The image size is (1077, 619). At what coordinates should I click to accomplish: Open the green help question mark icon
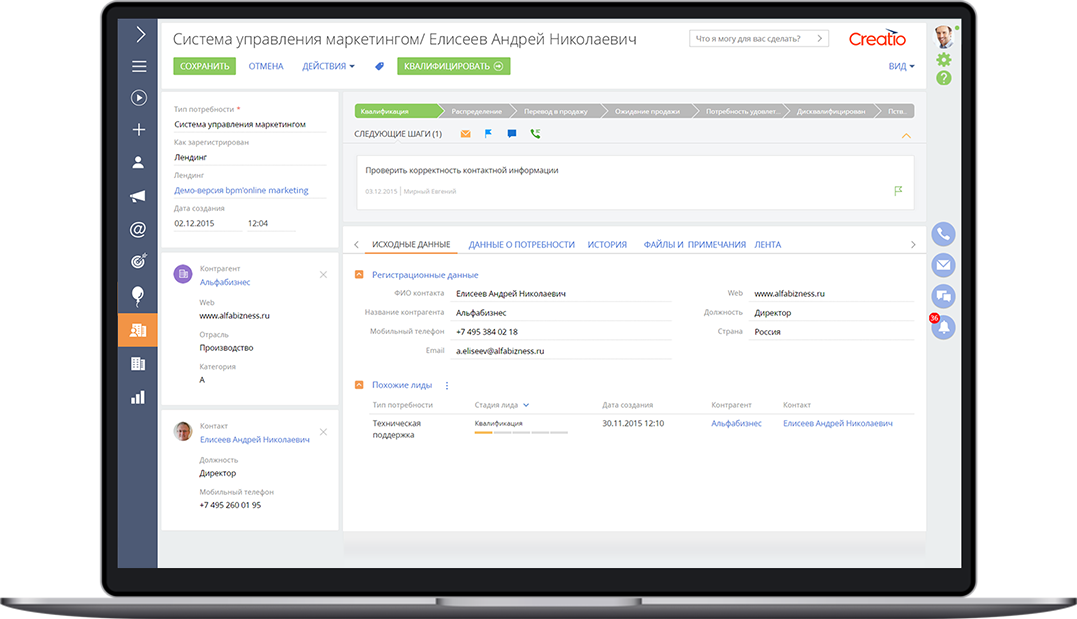(x=944, y=78)
